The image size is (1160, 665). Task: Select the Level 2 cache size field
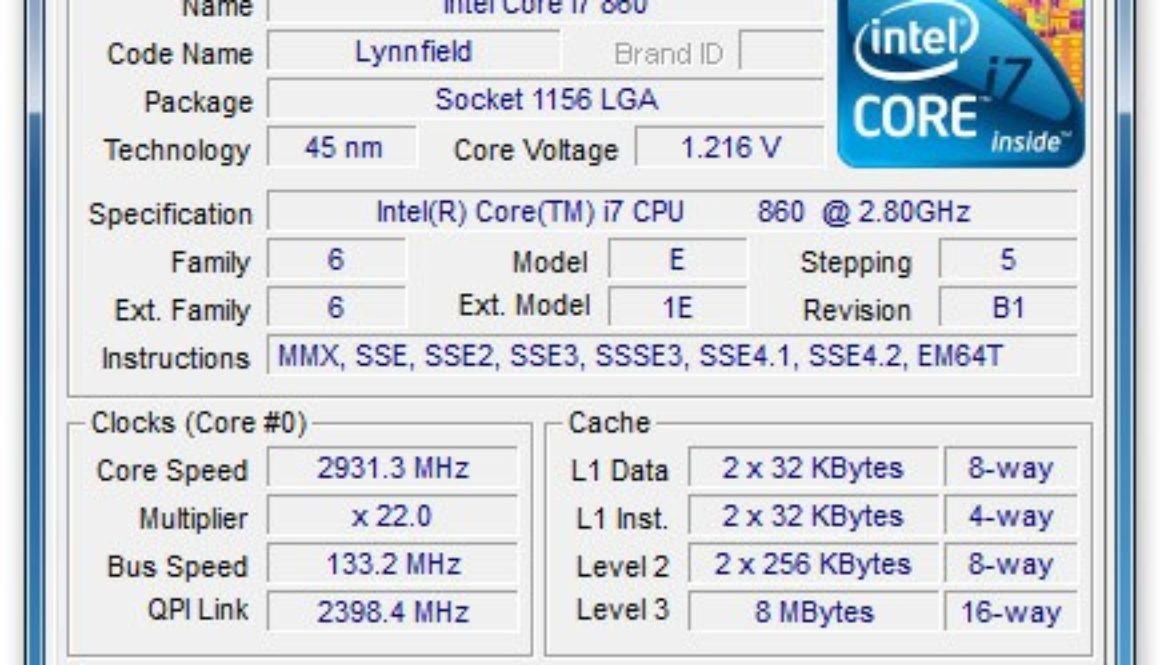click(813, 564)
